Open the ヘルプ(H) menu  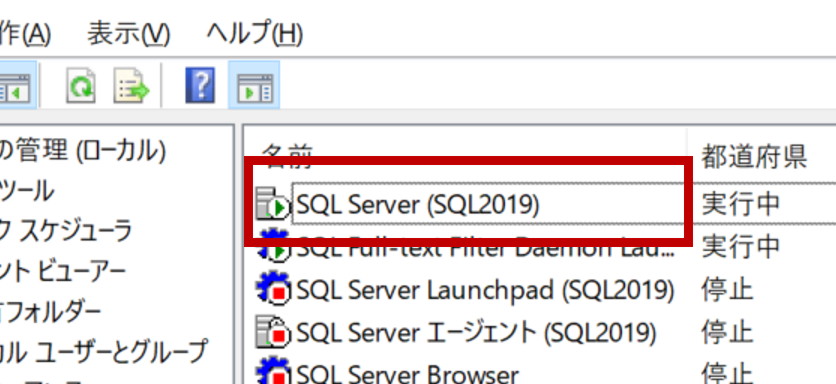[x=255, y=34]
